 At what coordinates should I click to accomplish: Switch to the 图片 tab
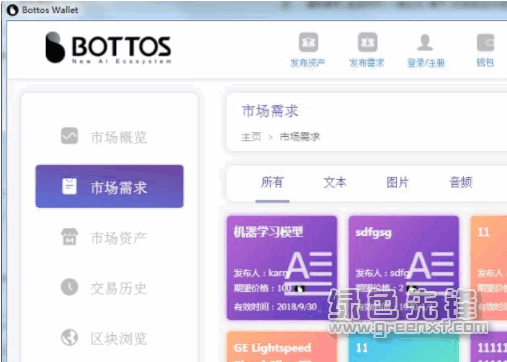[397, 182]
